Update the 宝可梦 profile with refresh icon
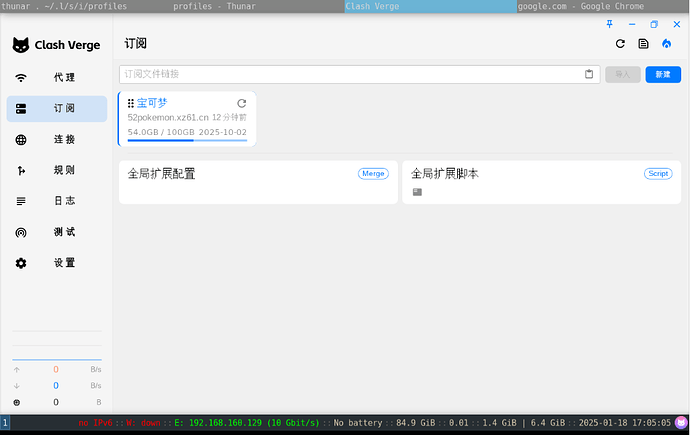This screenshot has height=435, width=690. 242,103
